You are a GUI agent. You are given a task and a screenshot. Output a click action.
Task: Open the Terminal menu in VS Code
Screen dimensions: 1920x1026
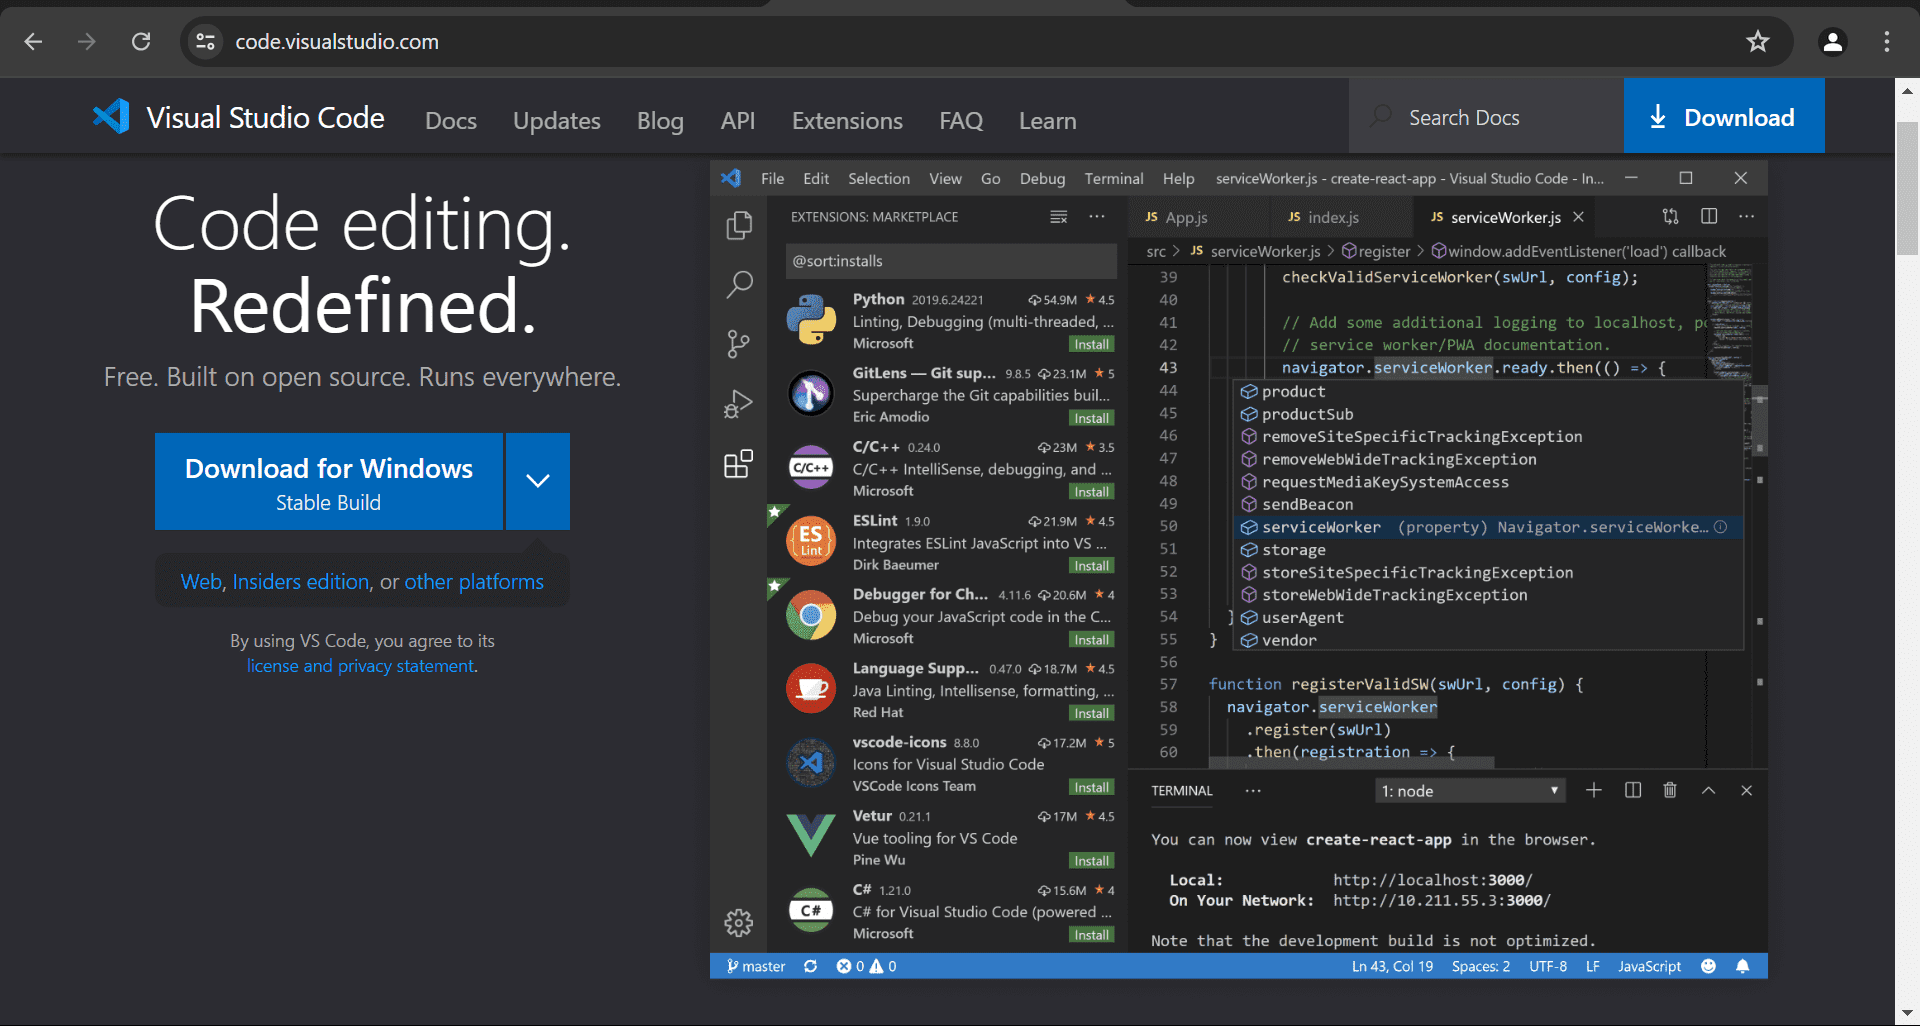pyautogui.click(x=1114, y=178)
